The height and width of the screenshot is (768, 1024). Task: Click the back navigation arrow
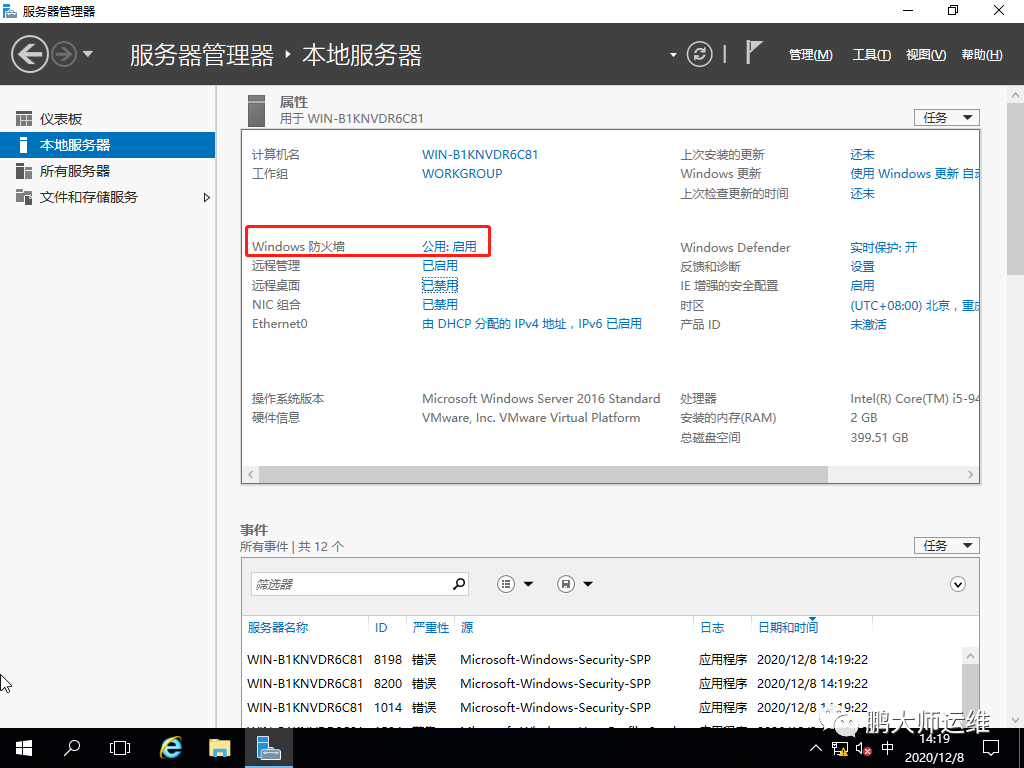point(30,54)
